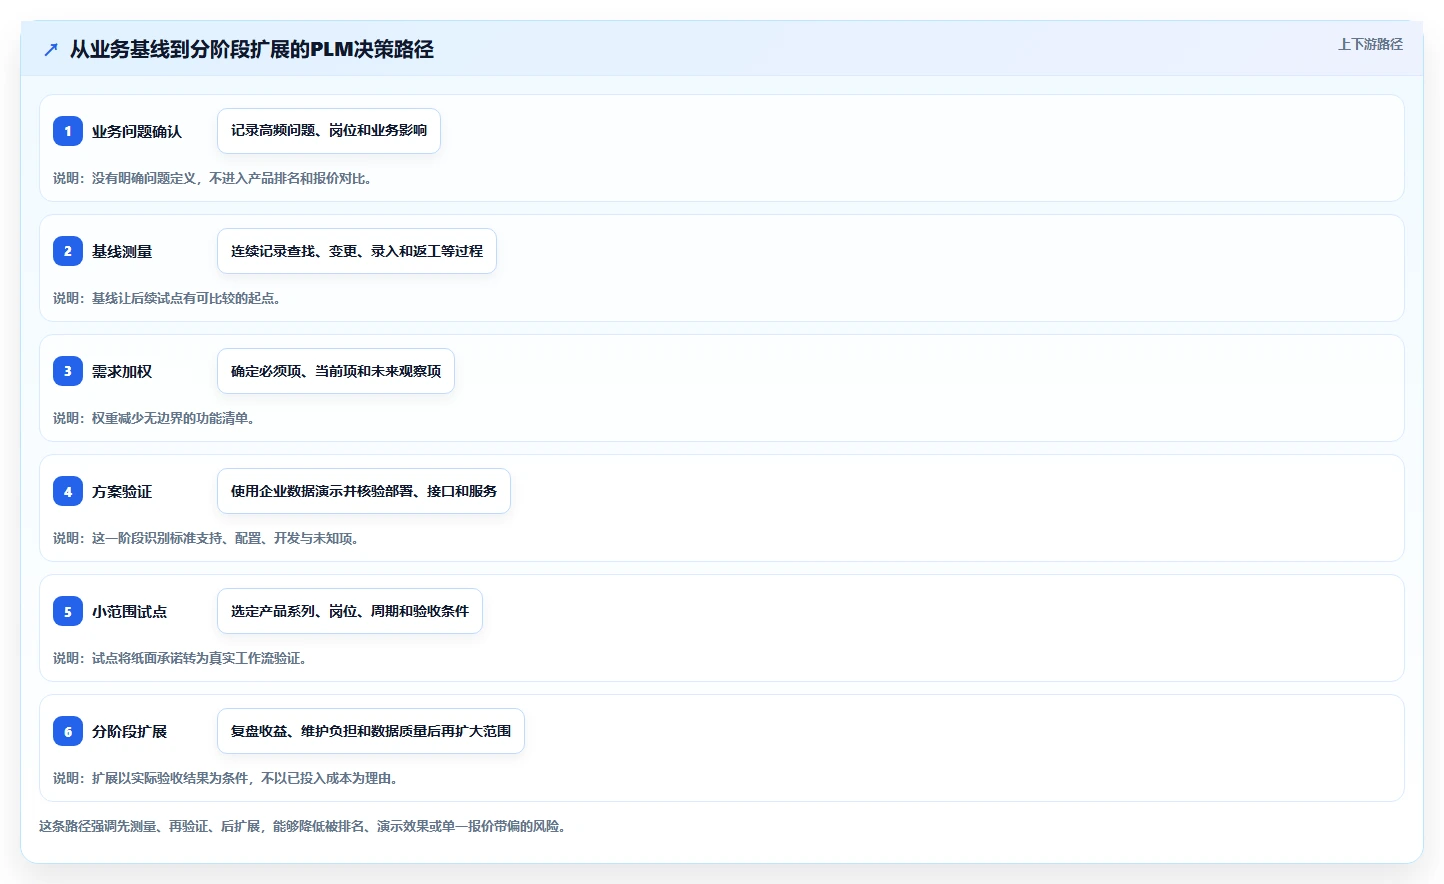Viewport: 1444px width, 884px height.
Task: Click the 小范围试点 step title
Action: click(130, 611)
